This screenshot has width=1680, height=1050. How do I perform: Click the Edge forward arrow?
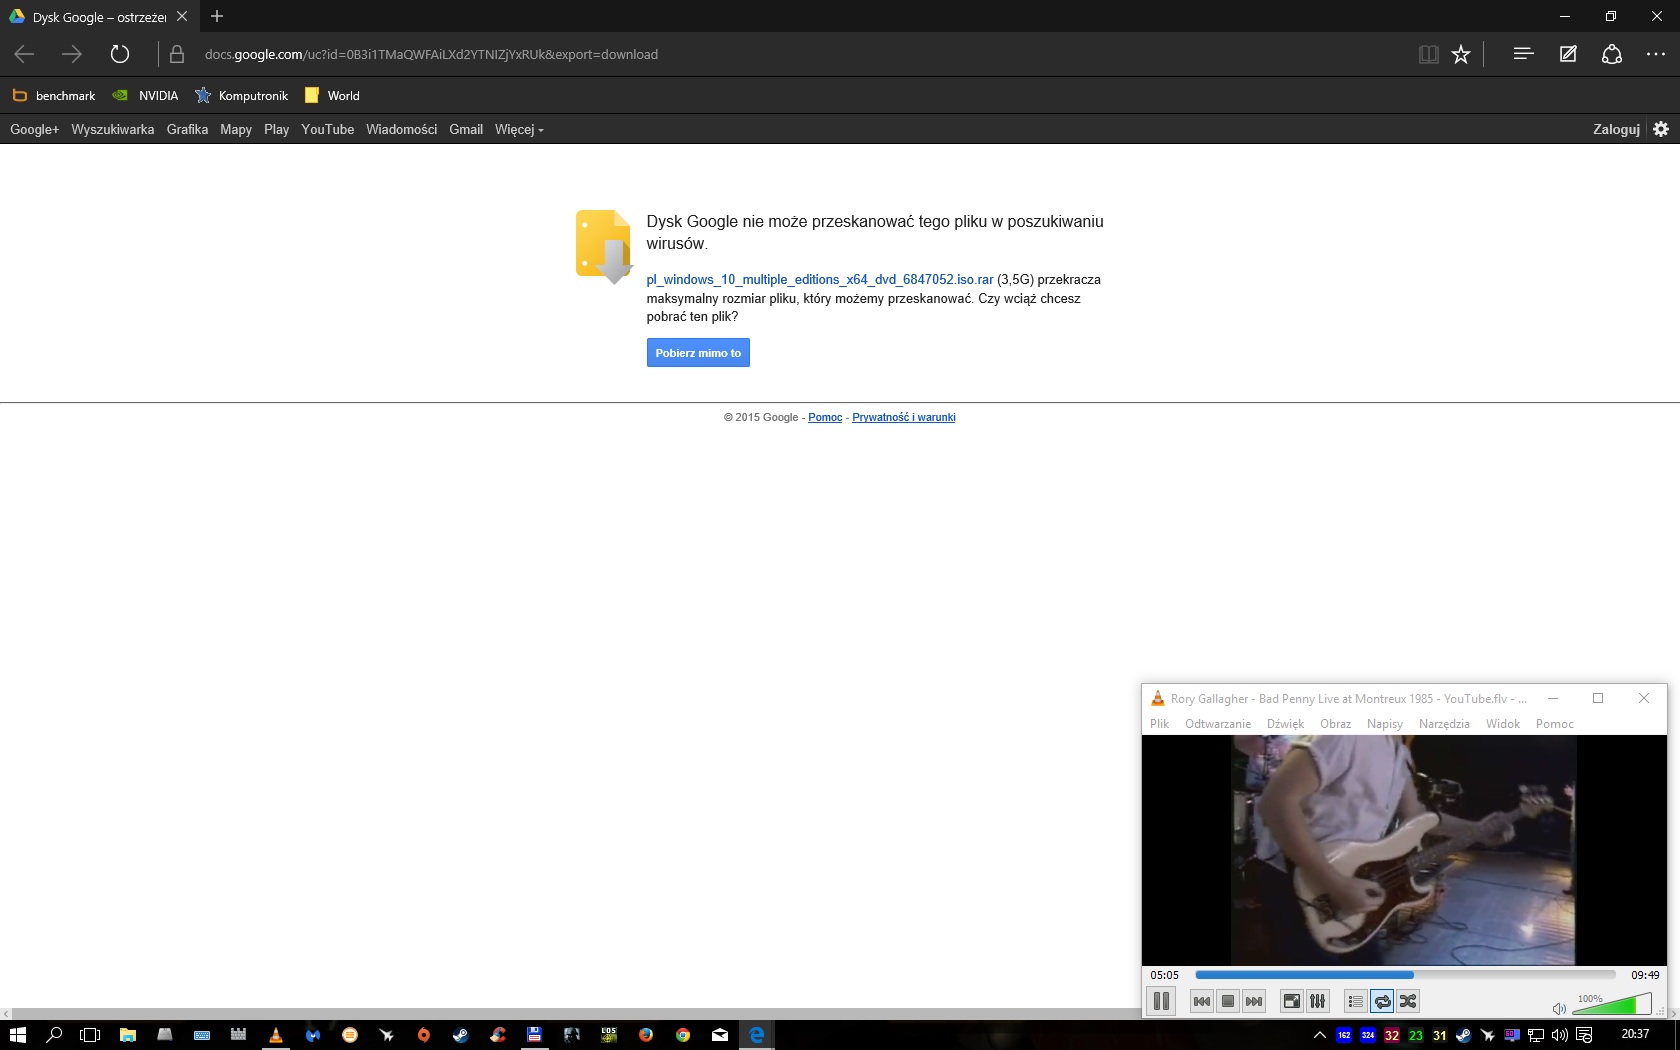click(71, 54)
